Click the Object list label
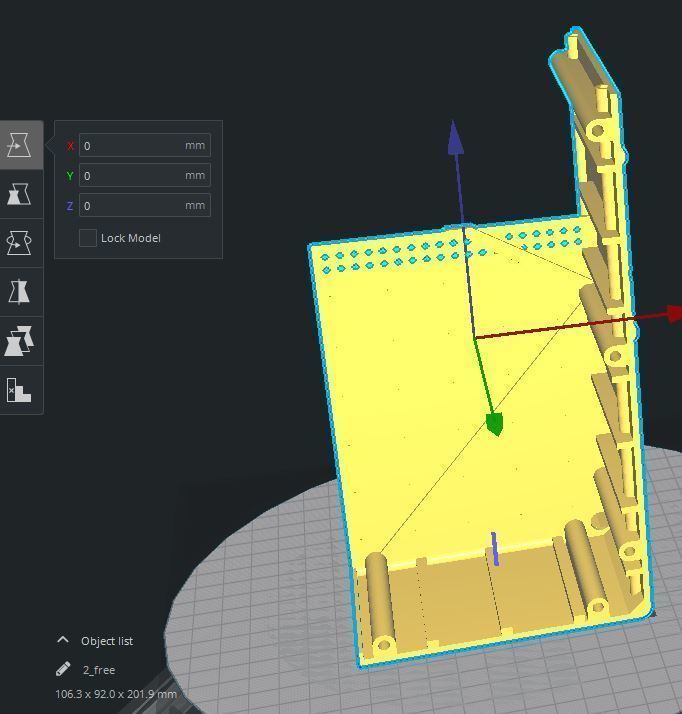The height and width of the screenshot is (714, 682). [107, 641]
